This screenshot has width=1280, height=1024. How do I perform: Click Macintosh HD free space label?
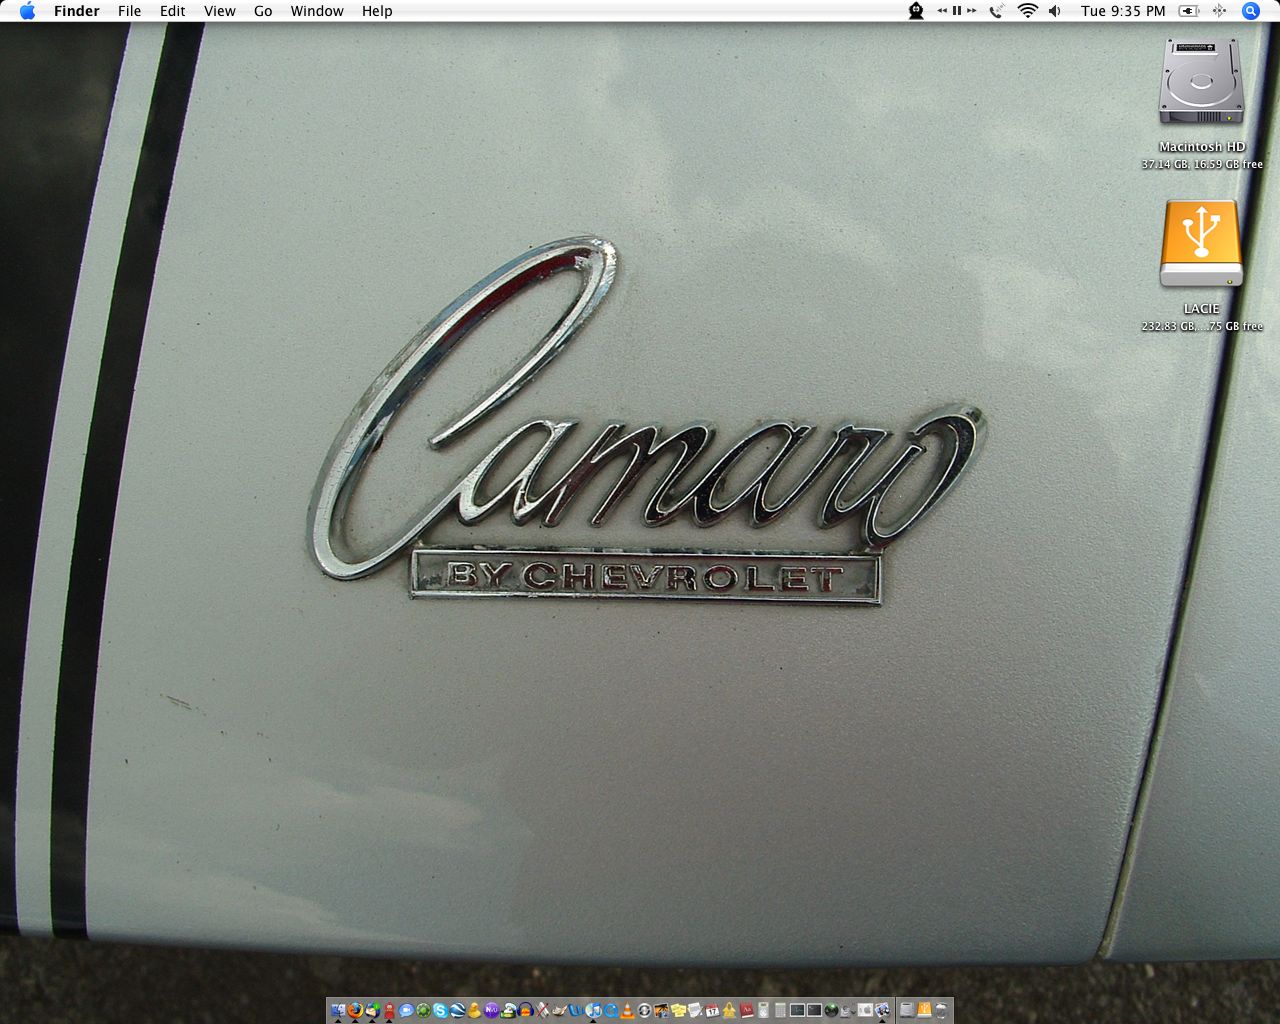click(x=1202, y=164)
